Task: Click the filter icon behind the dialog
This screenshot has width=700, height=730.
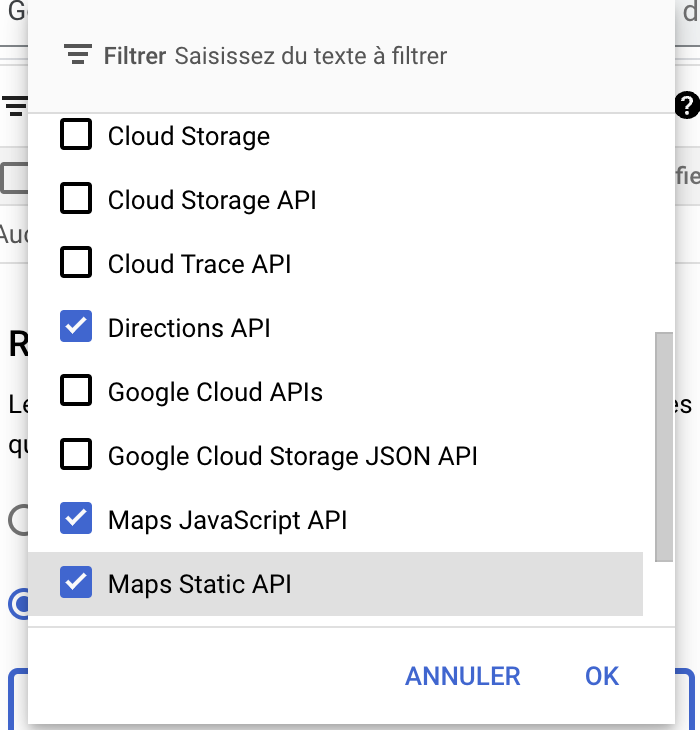Action: tap(15, 106)
